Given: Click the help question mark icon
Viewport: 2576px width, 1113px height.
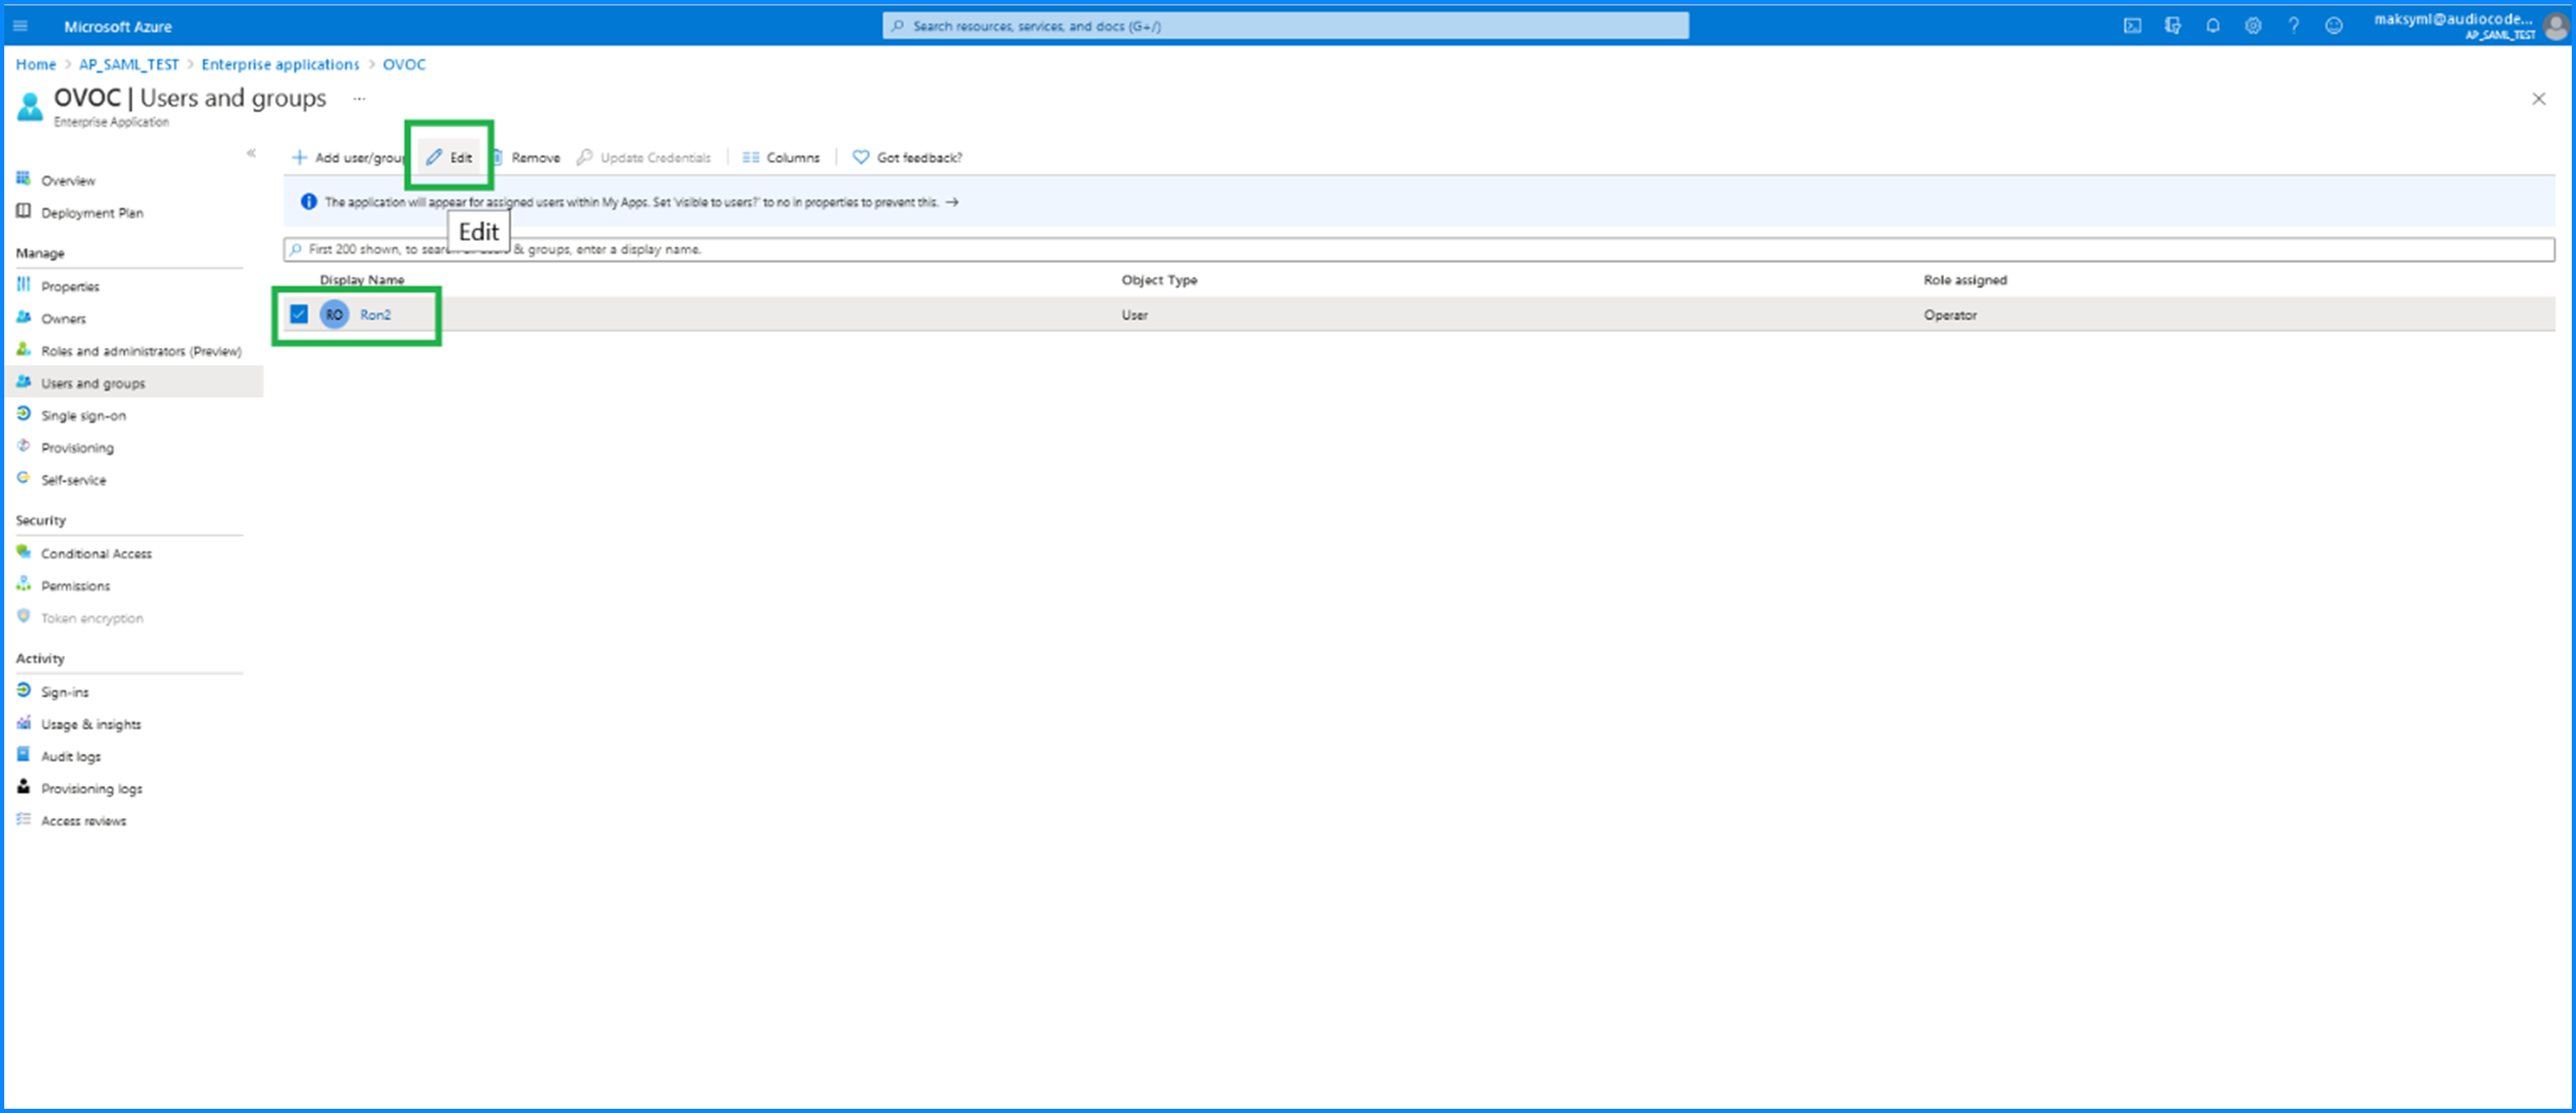Looking at the screenshot, I should click(x=2293, y=26).
